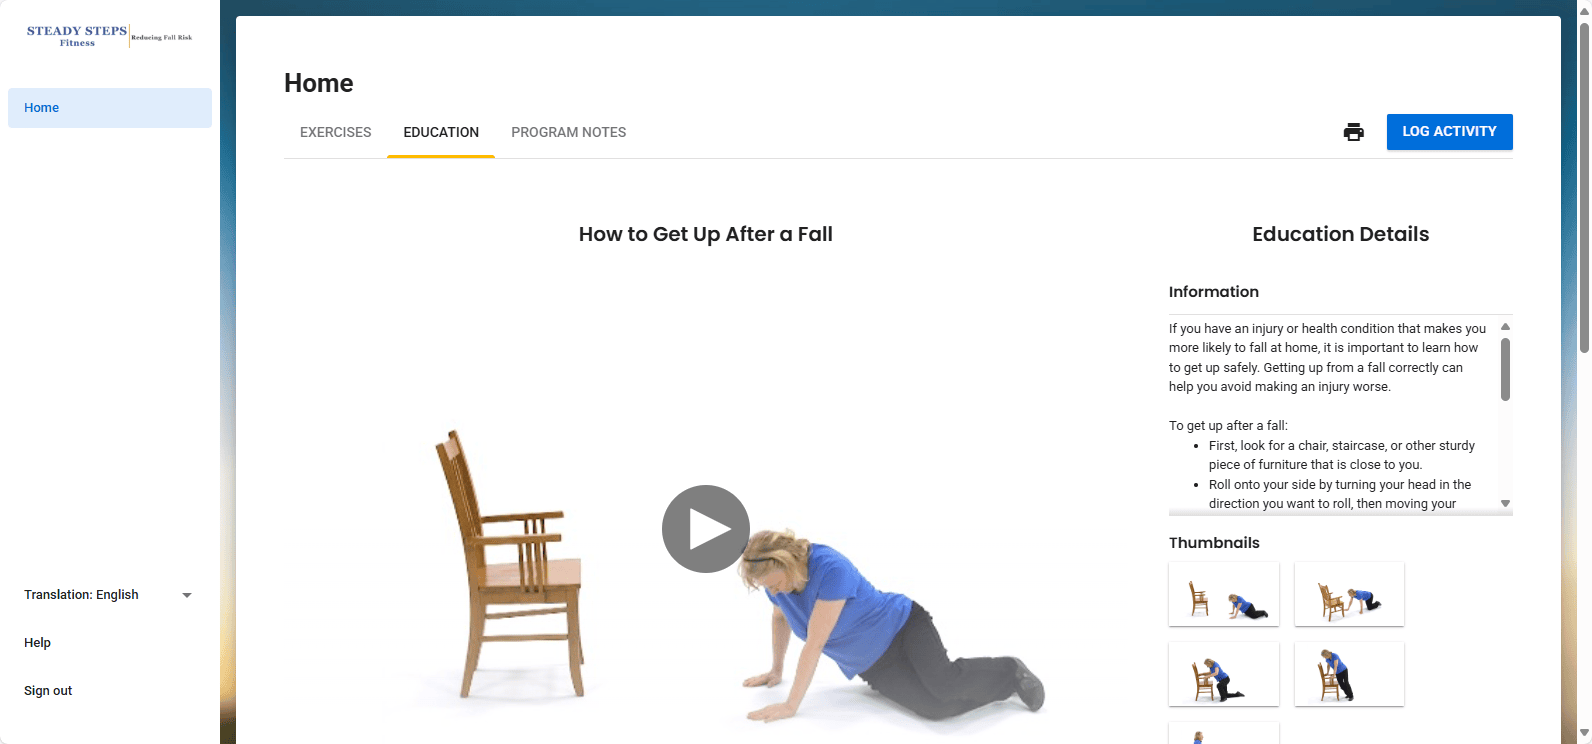Click the Information panel scroll-up arrow
The image size is (1592, 744).
(1505, 327)
